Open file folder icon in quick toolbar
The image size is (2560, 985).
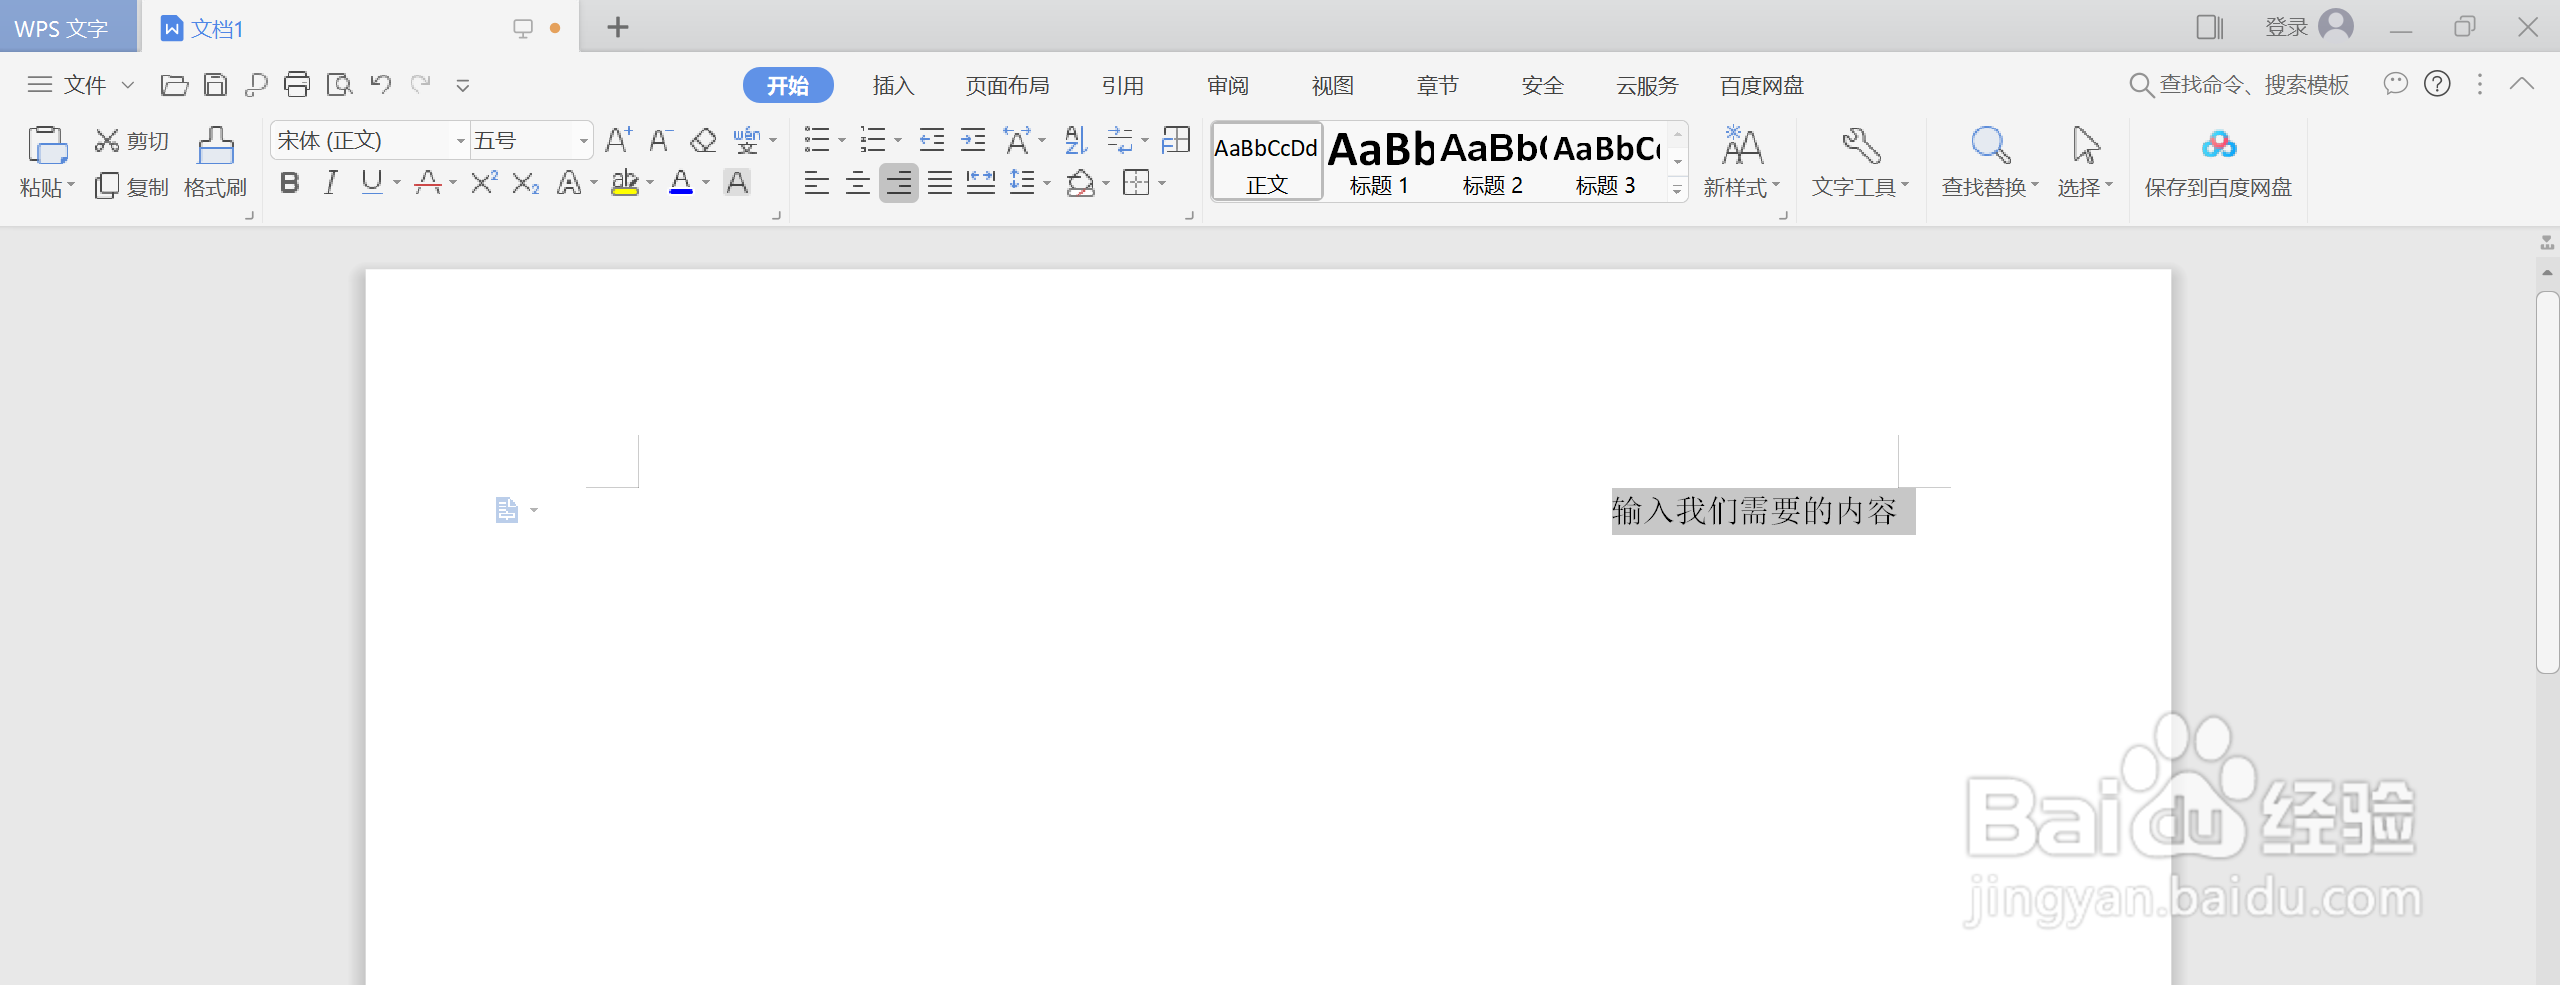click(x=174, y=85)
